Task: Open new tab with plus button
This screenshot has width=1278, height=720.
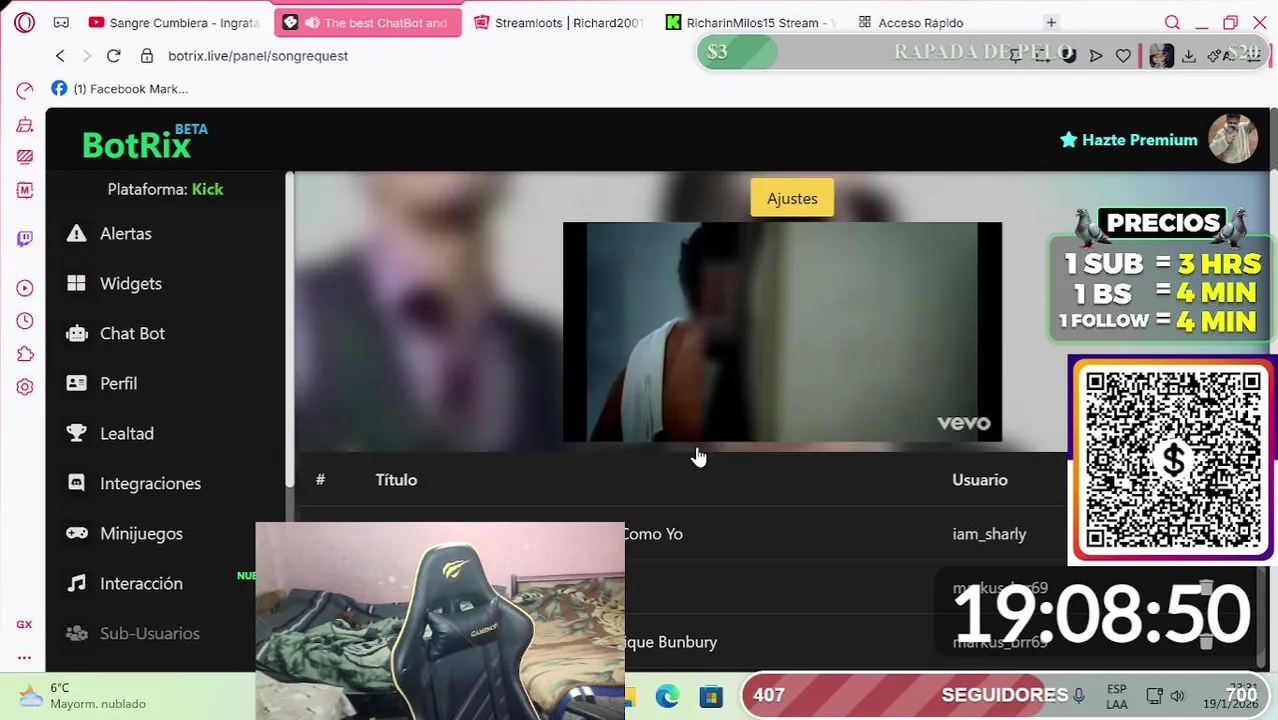Action: tap(1051, 22)
